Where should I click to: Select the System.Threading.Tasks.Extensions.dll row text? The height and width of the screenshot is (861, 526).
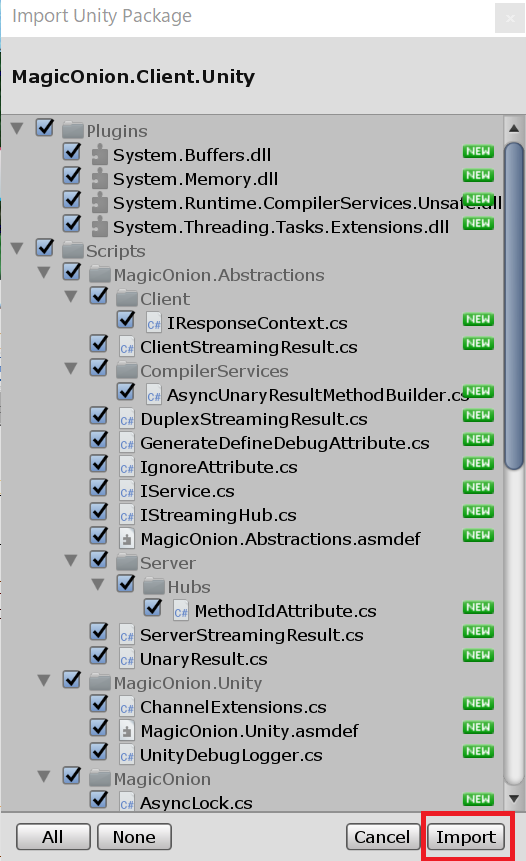281,227
